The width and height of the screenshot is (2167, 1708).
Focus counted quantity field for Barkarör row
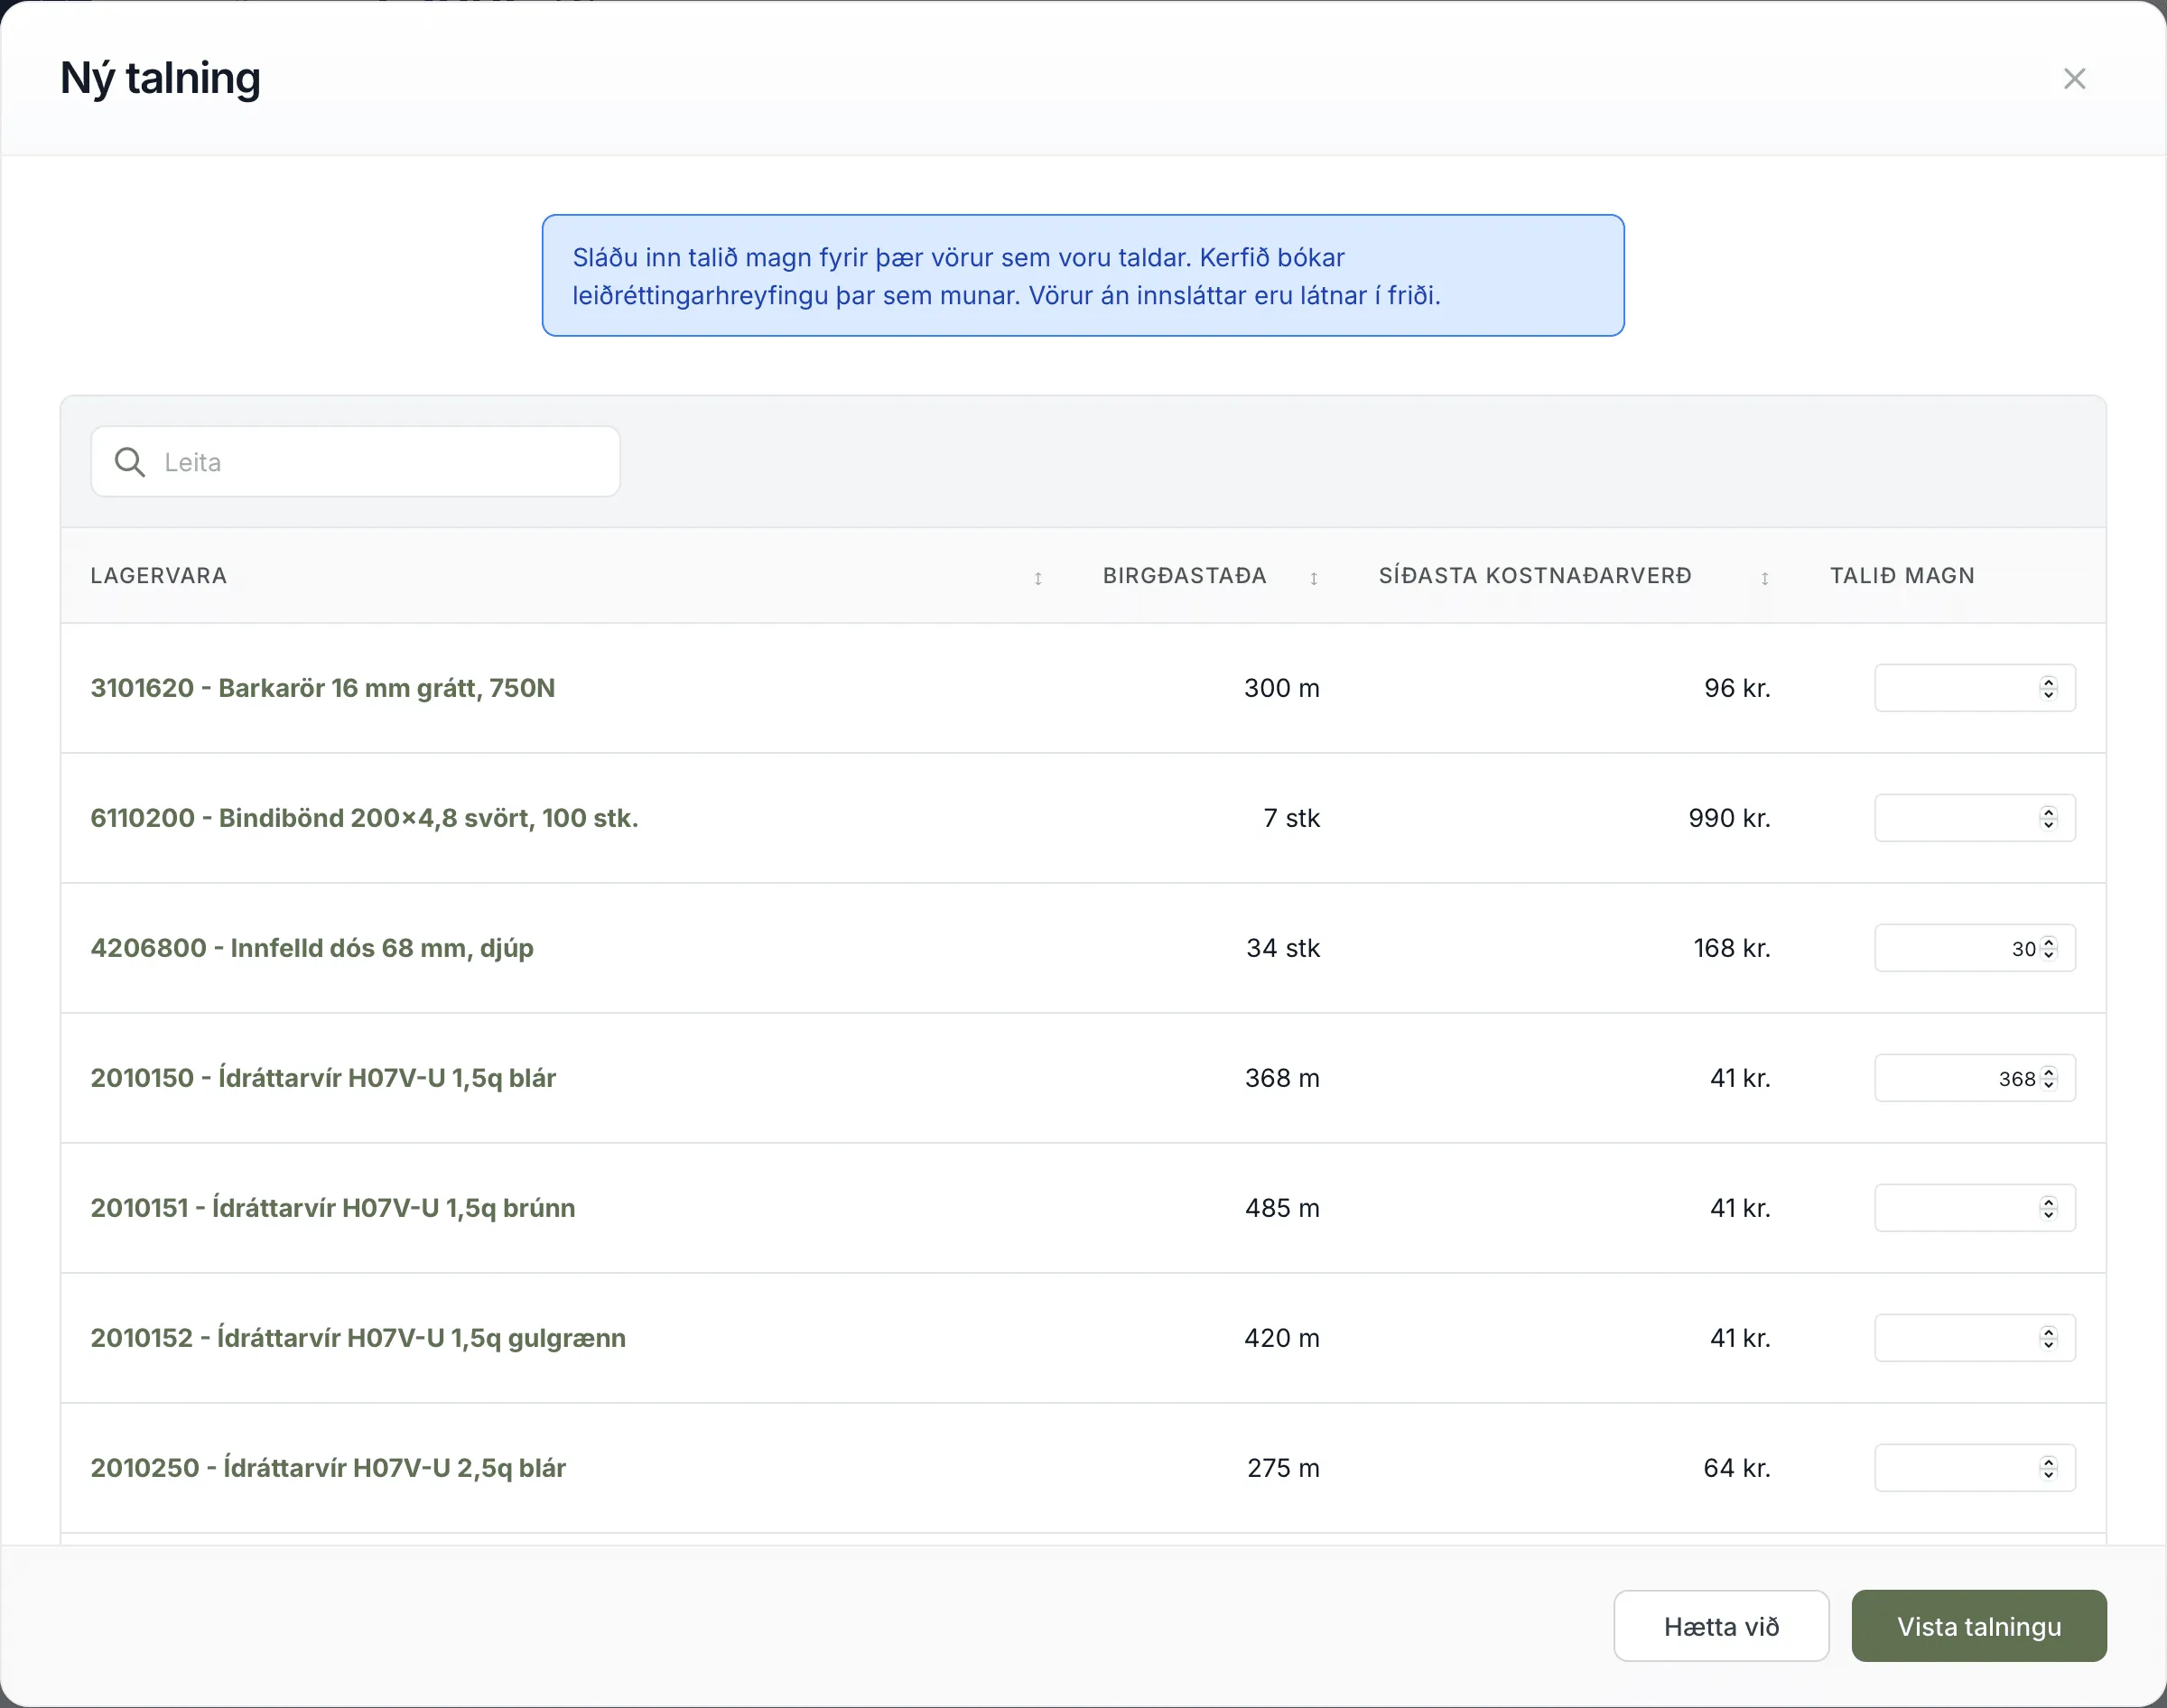coord(1974,688)
